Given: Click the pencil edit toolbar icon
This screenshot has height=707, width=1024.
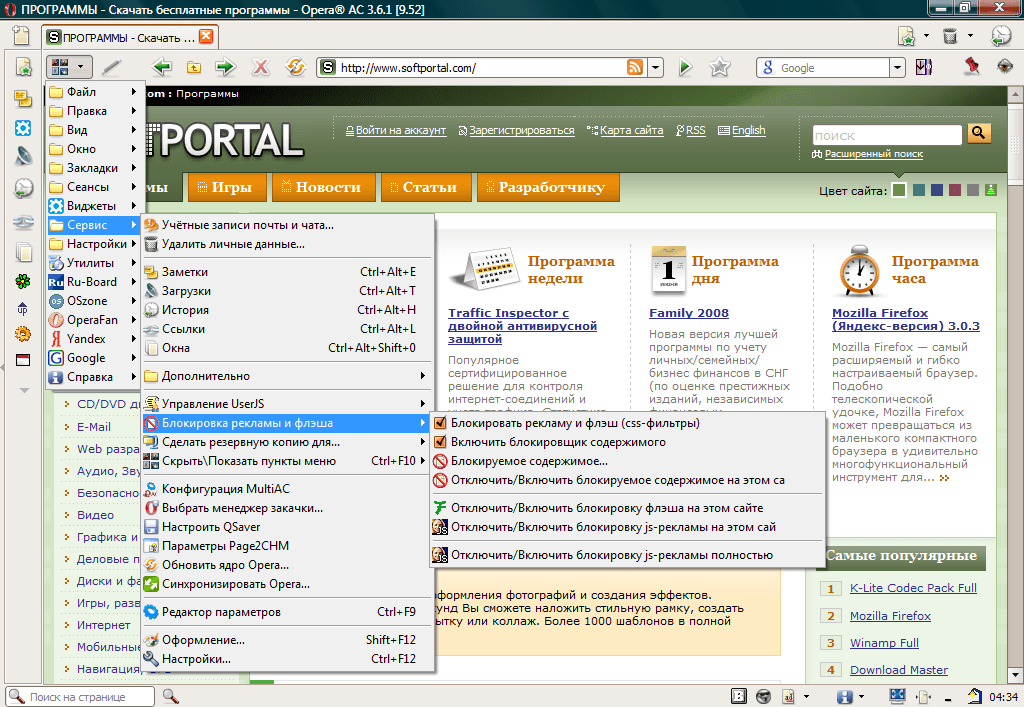Looking at the screenshot, I should click(x=112, y=67).
